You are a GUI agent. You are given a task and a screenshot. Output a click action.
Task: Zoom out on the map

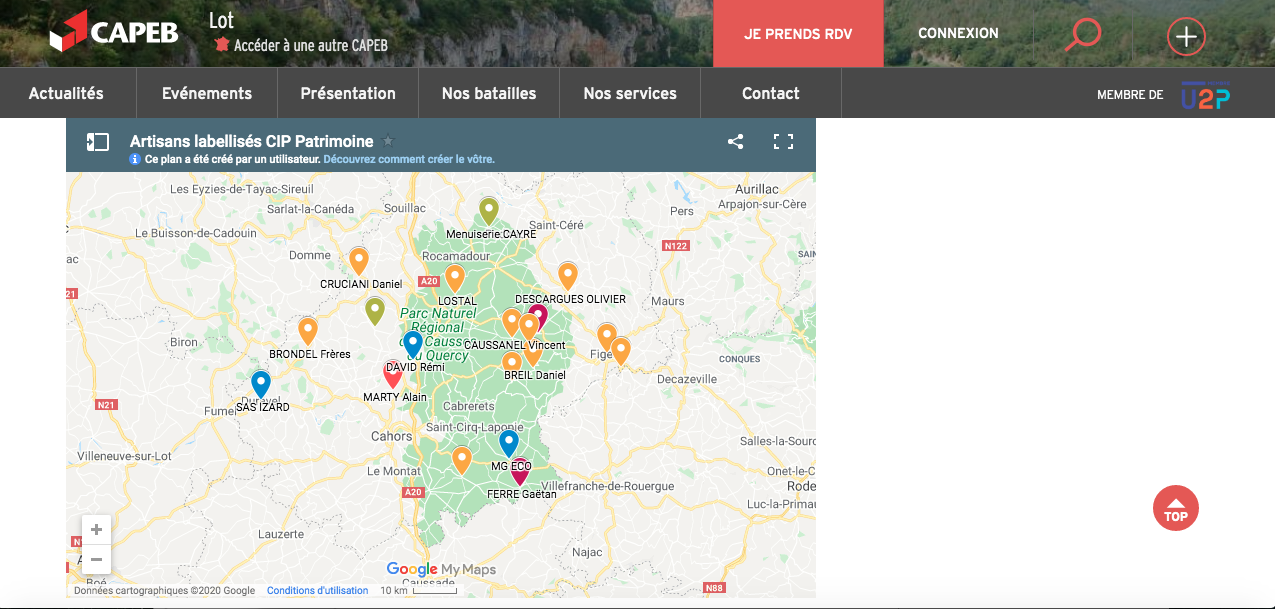pos(96,559)
